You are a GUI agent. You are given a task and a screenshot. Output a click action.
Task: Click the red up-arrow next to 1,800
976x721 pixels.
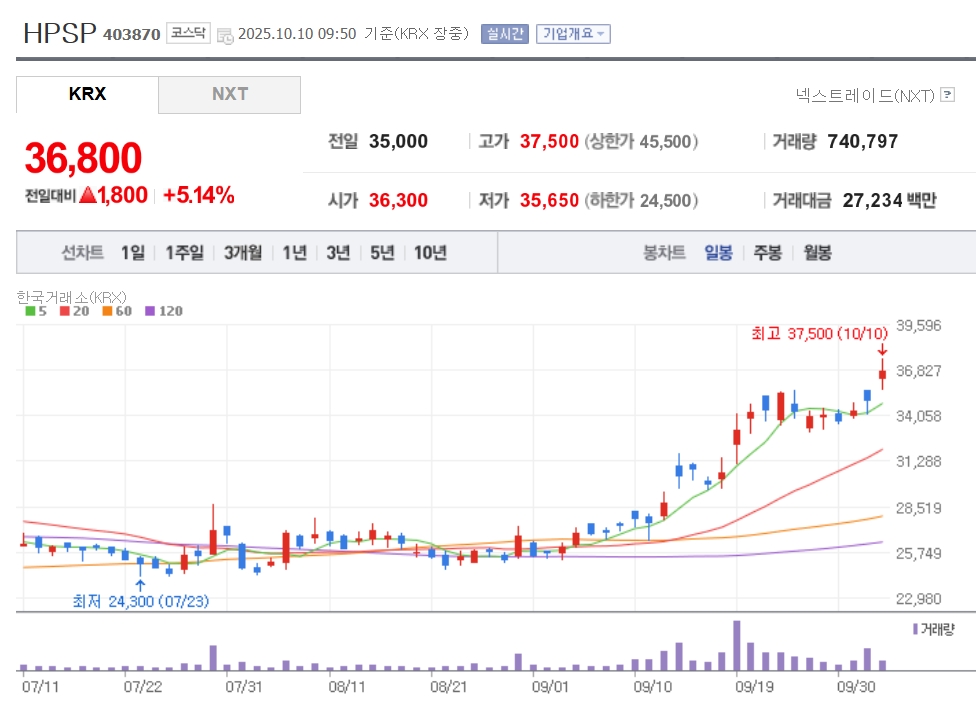click(88, 195)
